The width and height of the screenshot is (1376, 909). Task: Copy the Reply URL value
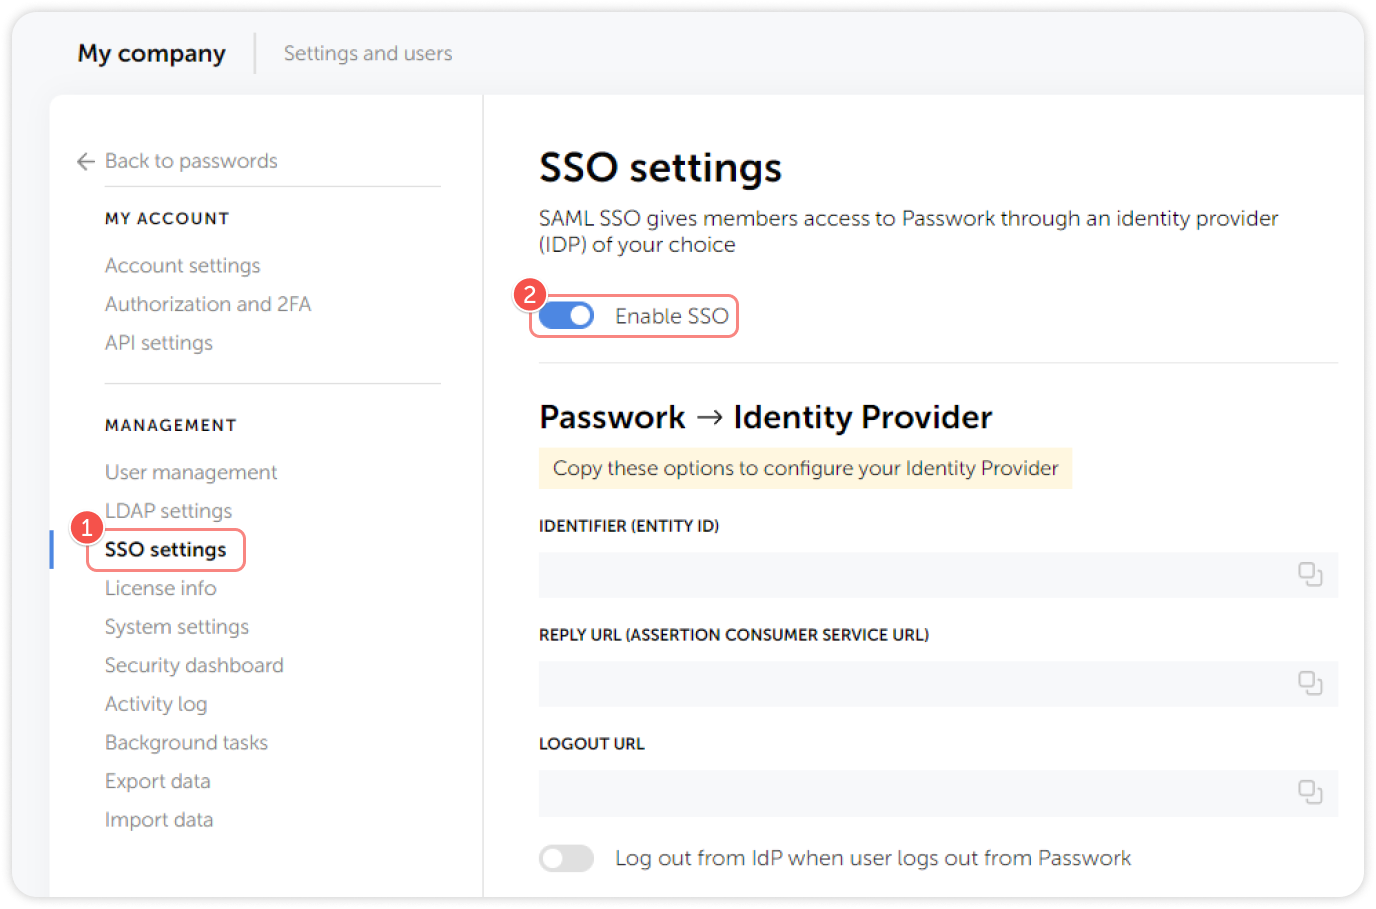tap(1310, 683)
